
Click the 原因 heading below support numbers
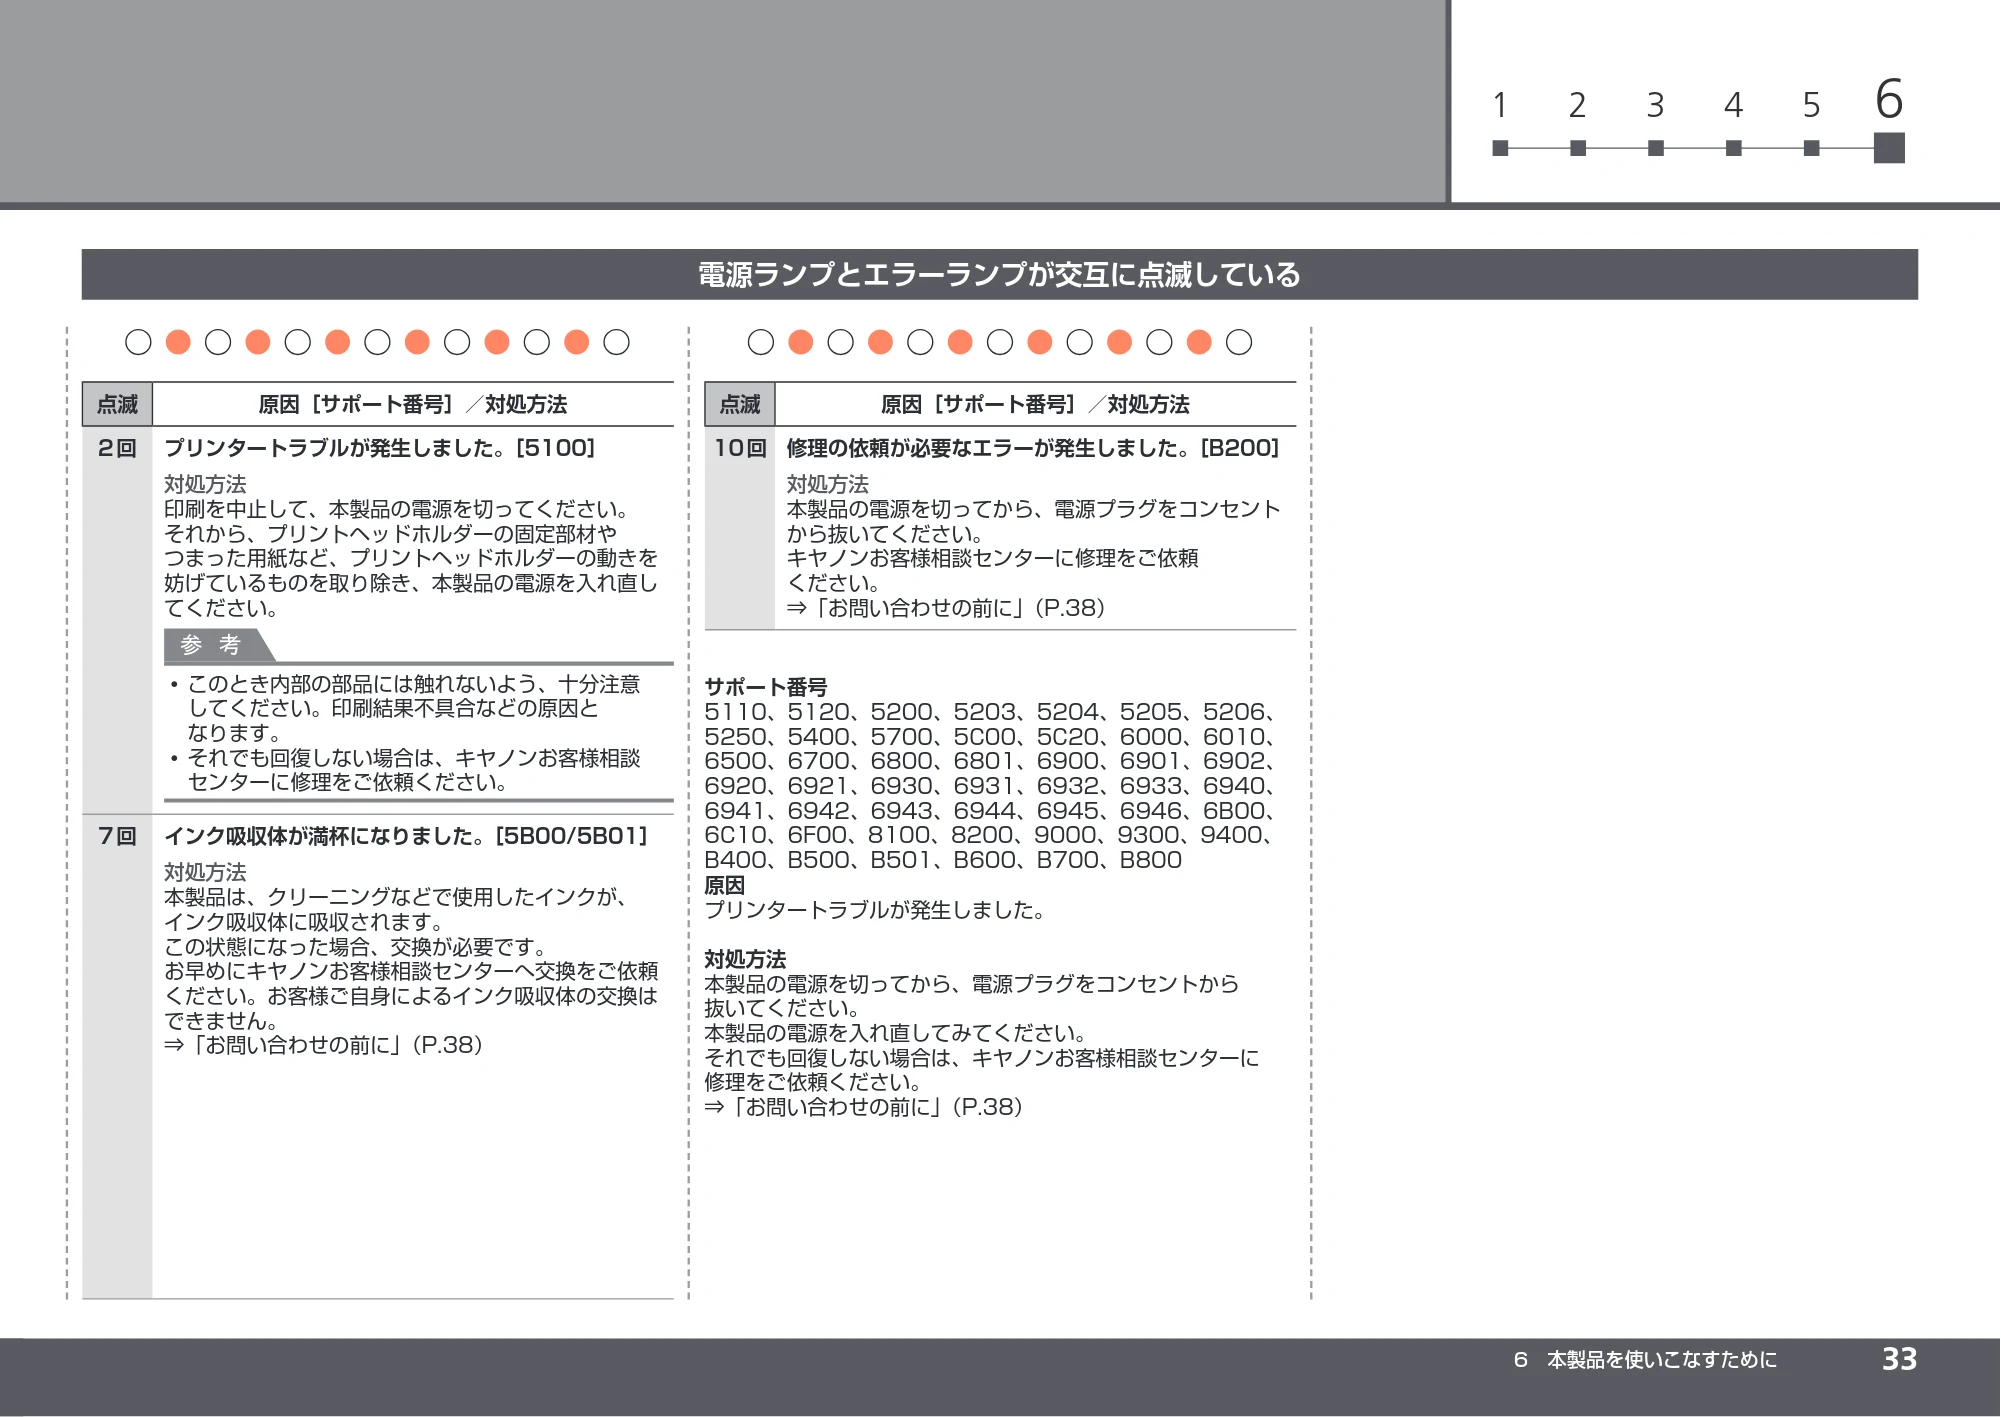coord(725,885)
